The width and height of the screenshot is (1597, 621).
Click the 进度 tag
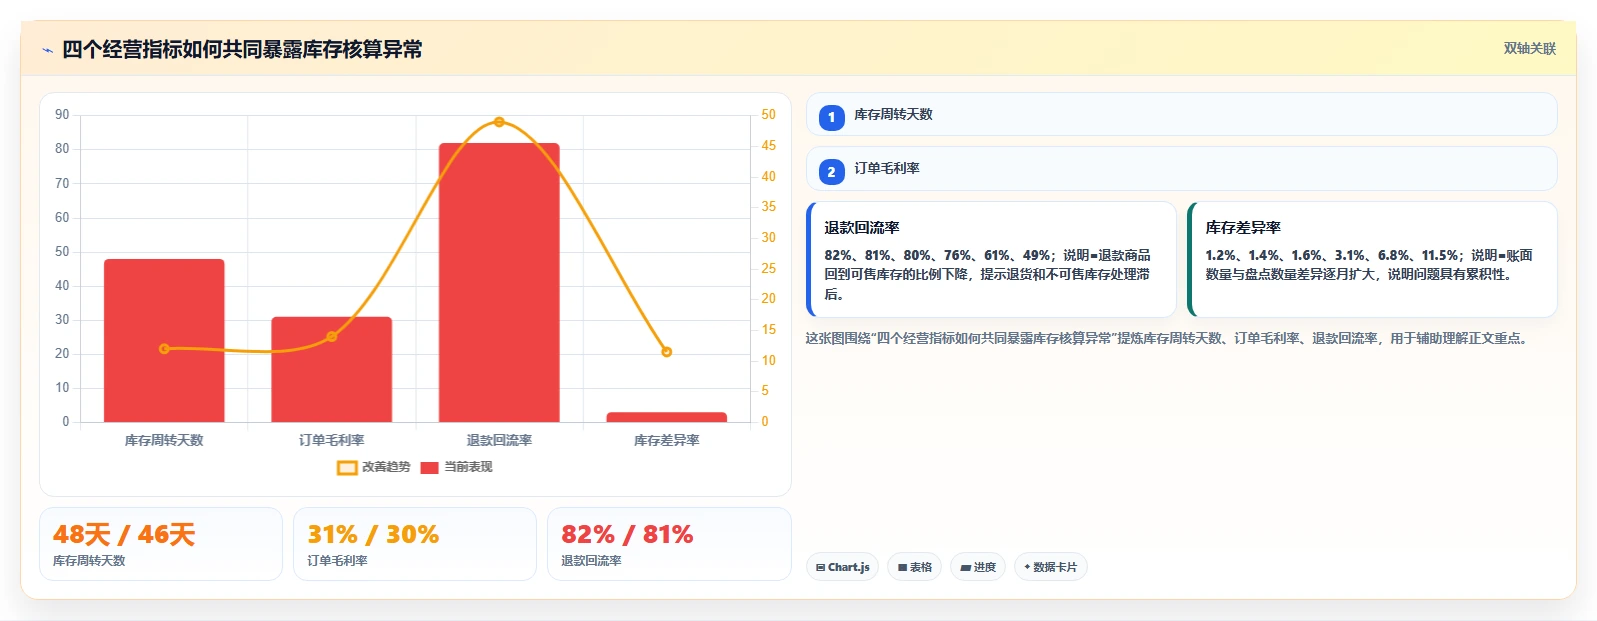pyautogui.click(x=978, y=567)
